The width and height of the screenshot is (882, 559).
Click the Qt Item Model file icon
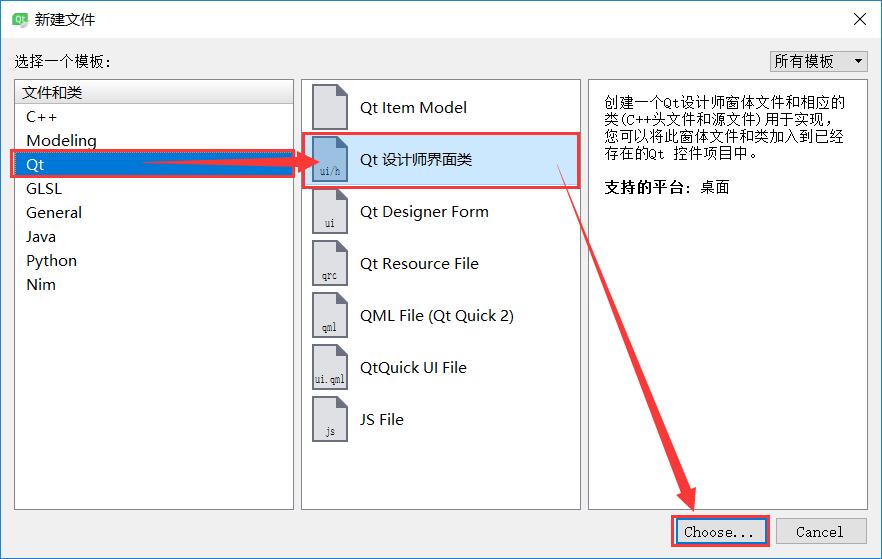[x=330, y=108]
